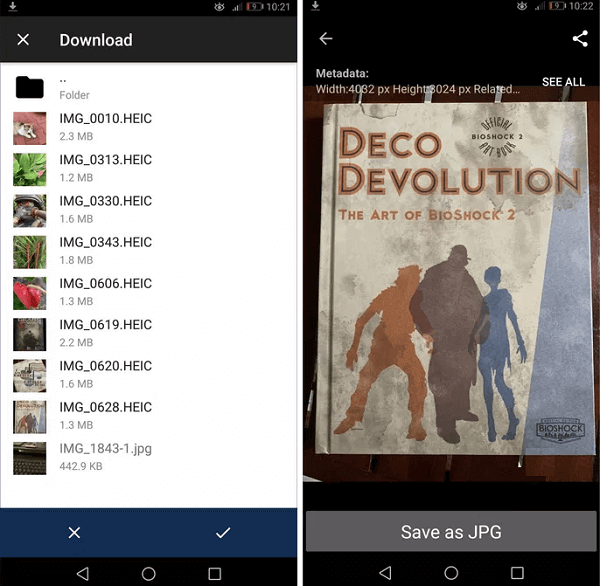Tap download notification icon on right status bar
This screenshot has height=586, width=600.
[x=315, y=6]
